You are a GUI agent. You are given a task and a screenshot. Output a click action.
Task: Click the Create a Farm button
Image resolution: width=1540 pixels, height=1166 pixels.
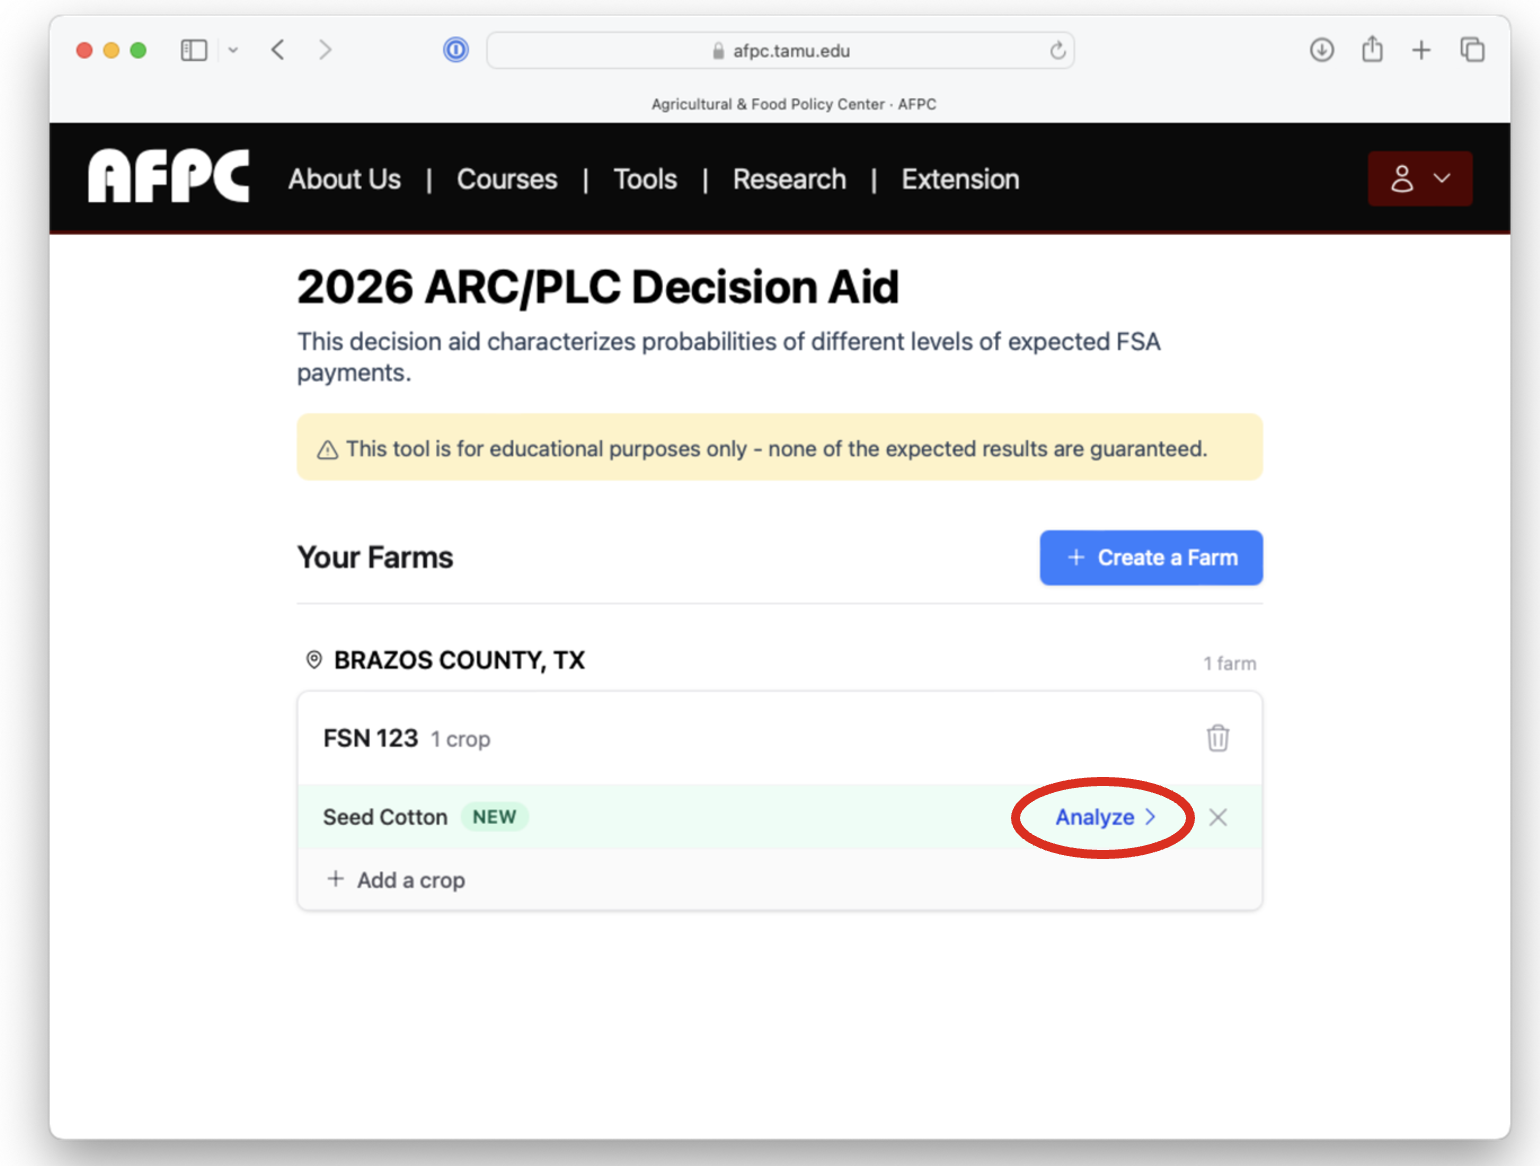[1151, 557]
